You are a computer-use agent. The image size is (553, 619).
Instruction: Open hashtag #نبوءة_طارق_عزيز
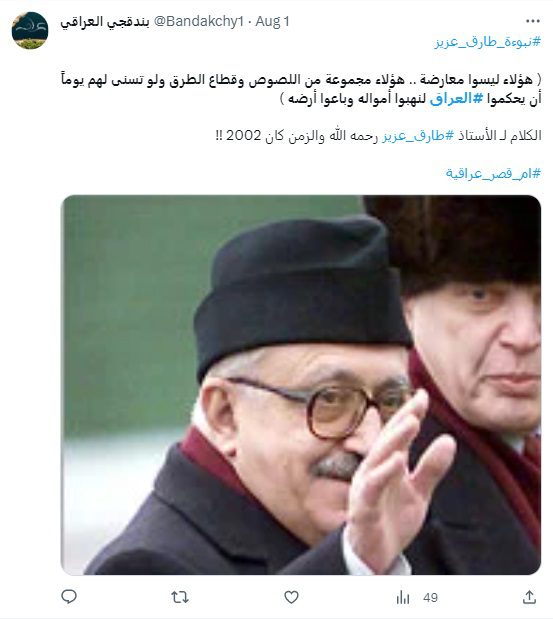coord(487,41)
